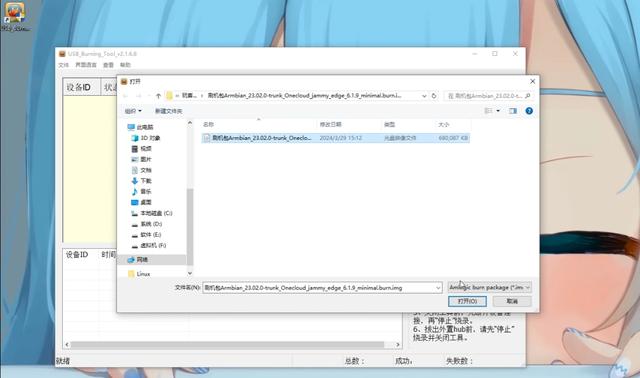
Task: Toggle the preview pane icon
Action: click(x=513, y=111)
